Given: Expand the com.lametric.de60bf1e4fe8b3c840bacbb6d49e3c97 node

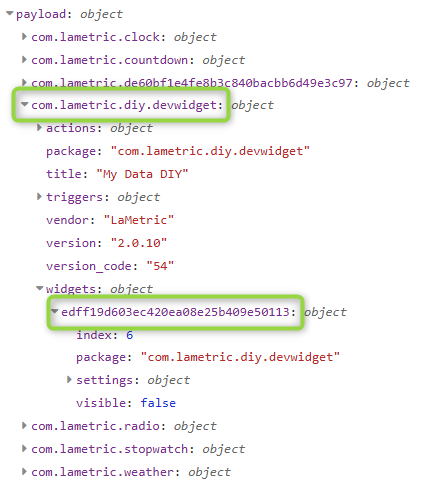Looking at the screenshot, I should click(x=24, y=82).
